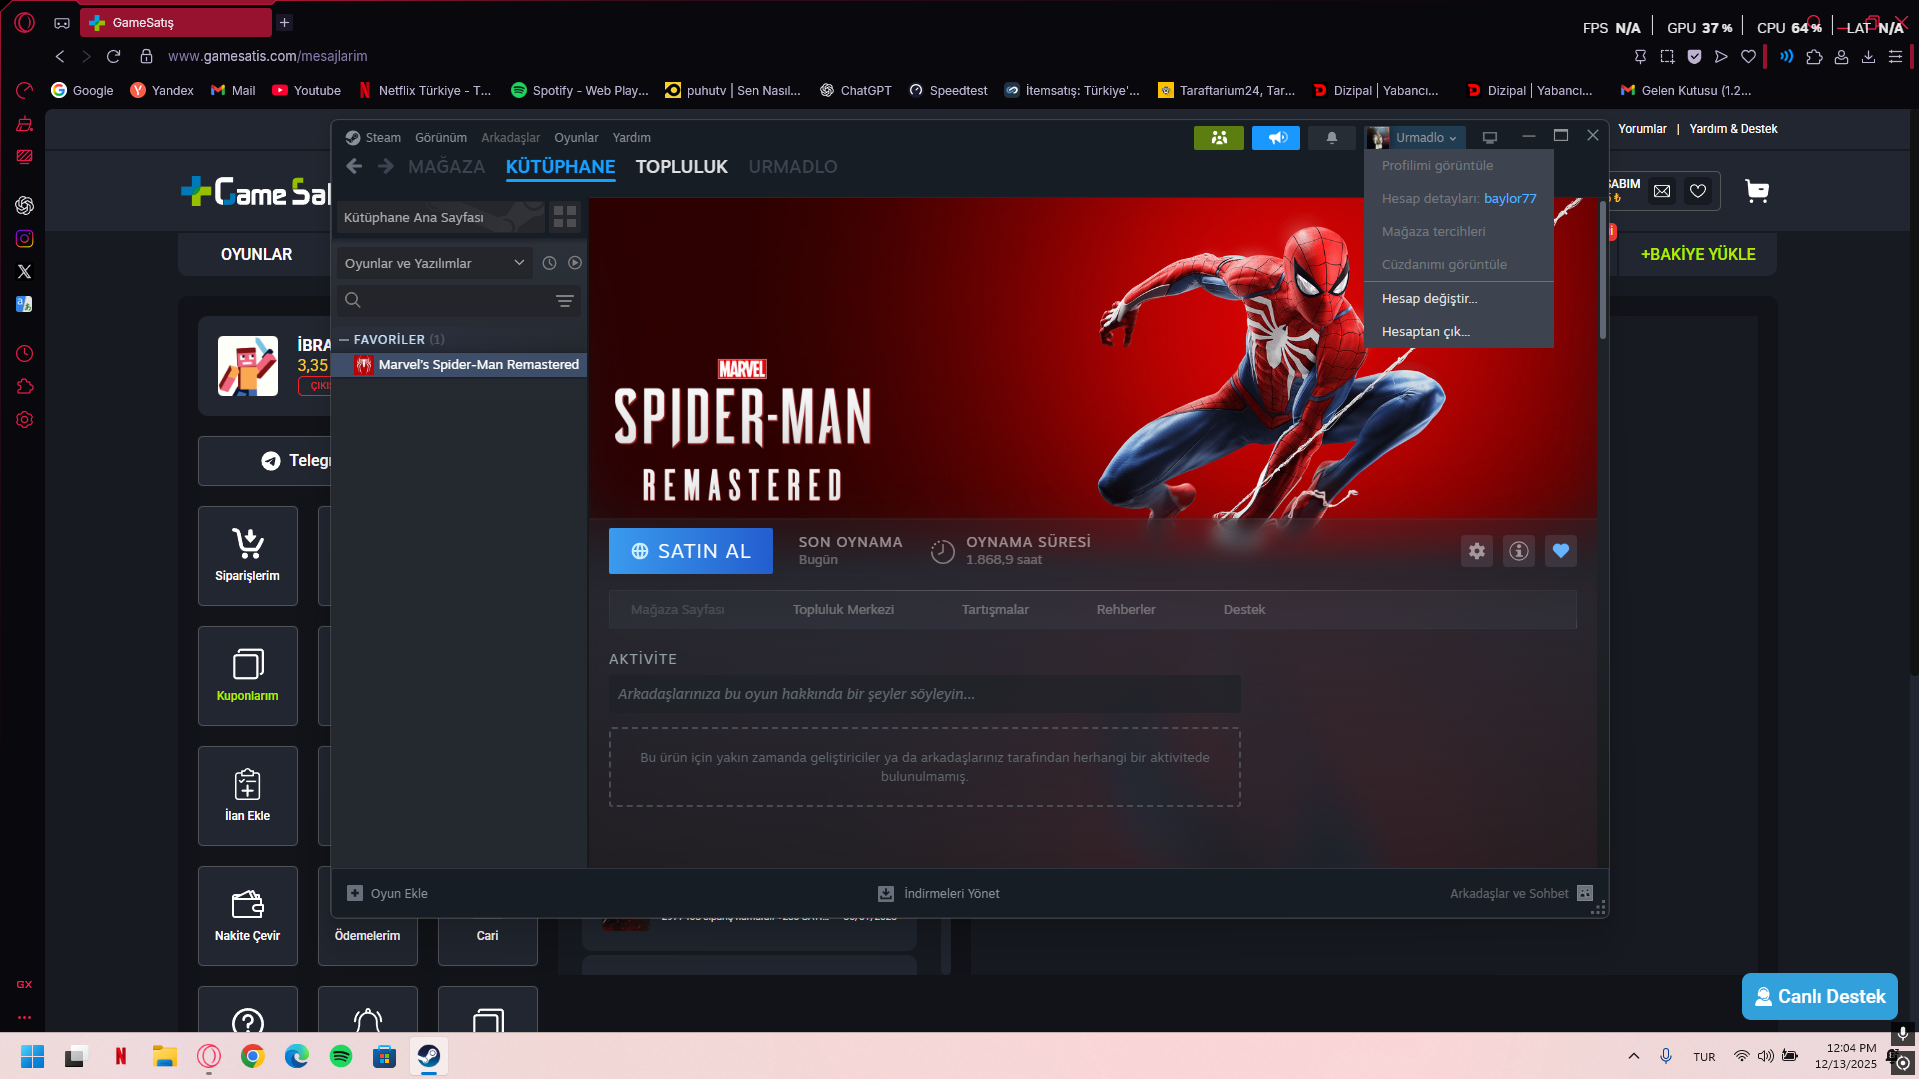Screen dimensions: 1919x1079
Task: Open Opera extensions cube icon in toolbar
Action: tap(1814, 57)
